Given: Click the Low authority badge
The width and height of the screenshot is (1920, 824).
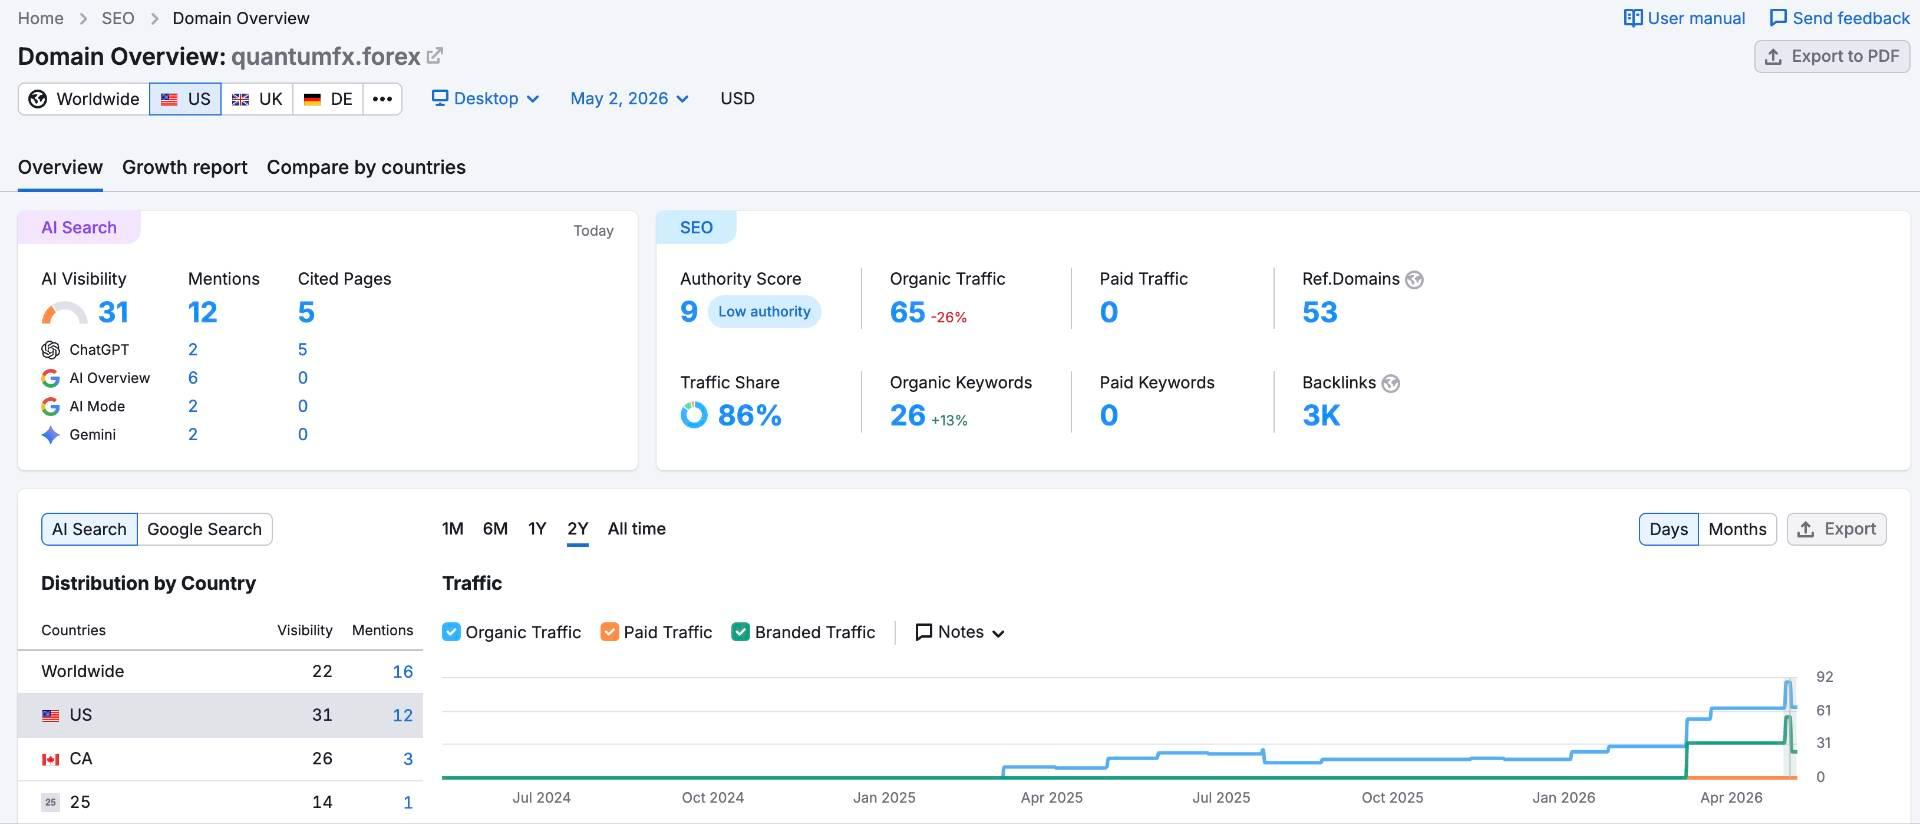Looking at the screenshot, I should (764, 312).
